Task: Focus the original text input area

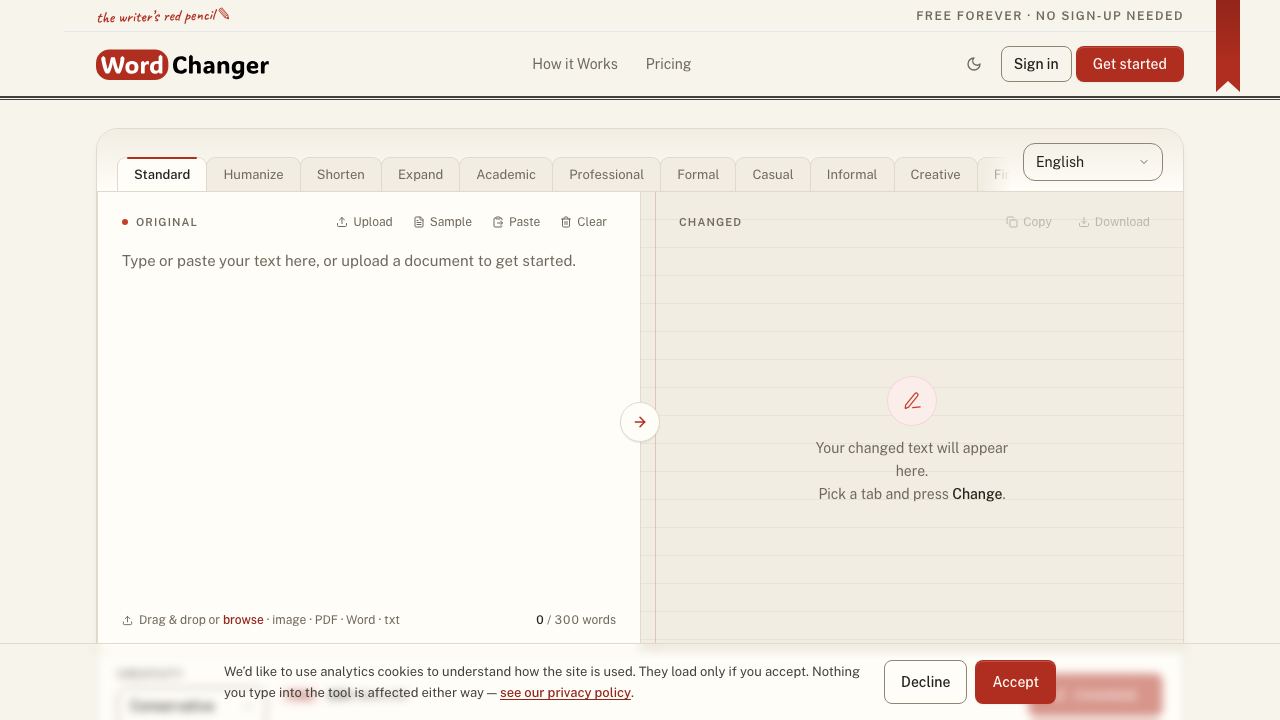Action: (369, 420)
